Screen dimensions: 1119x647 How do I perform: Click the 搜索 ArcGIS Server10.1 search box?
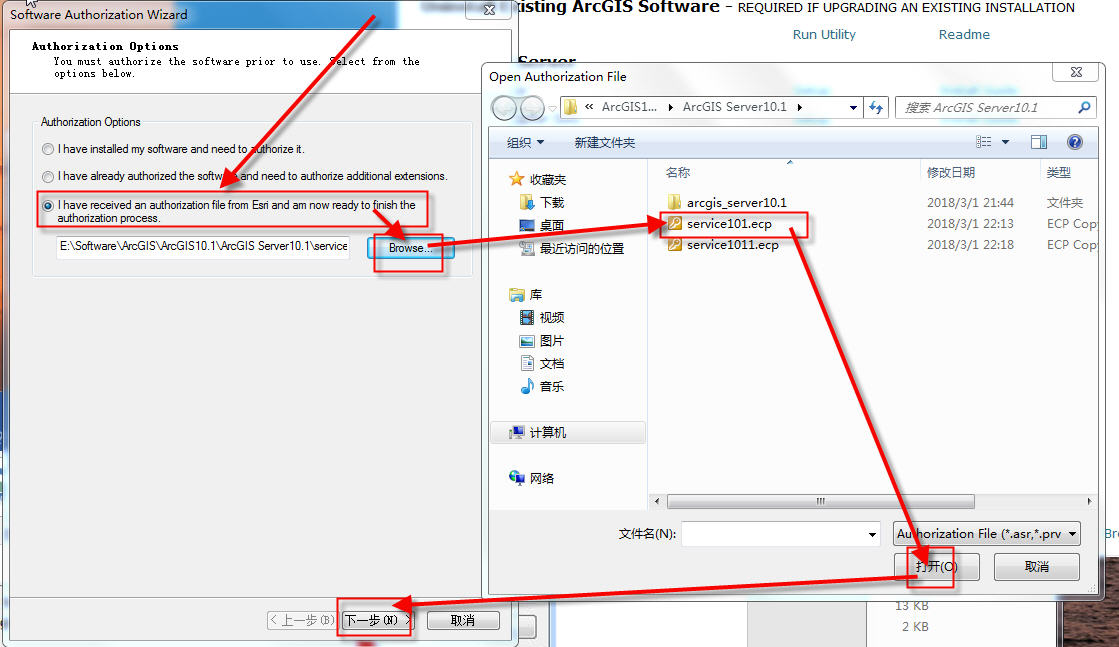986,108
